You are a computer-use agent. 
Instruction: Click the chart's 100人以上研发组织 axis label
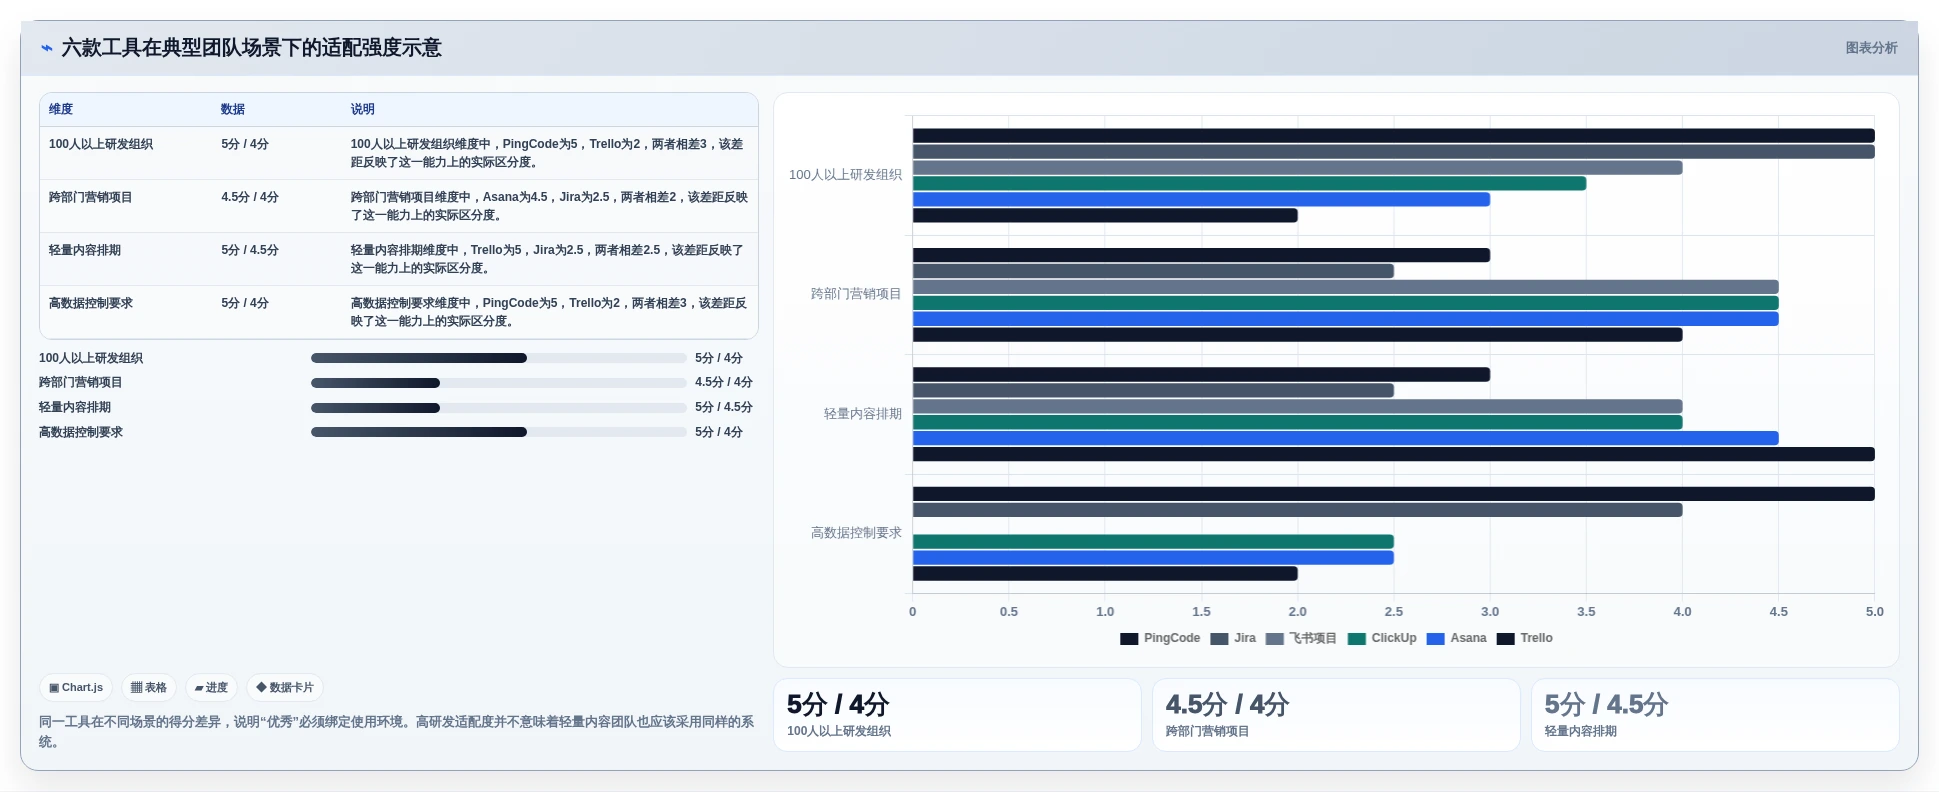pos(845,175)
